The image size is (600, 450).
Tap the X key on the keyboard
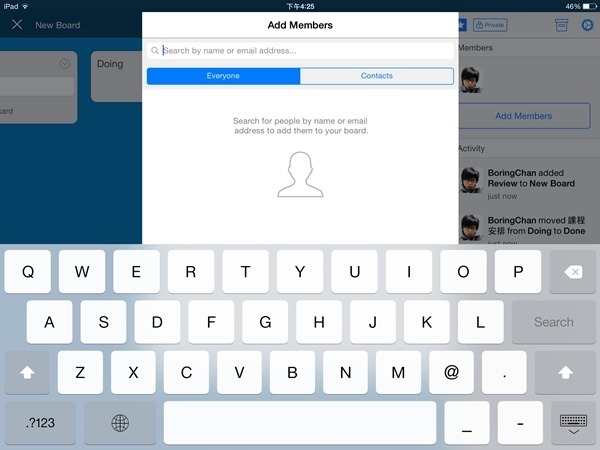[133, 372]
